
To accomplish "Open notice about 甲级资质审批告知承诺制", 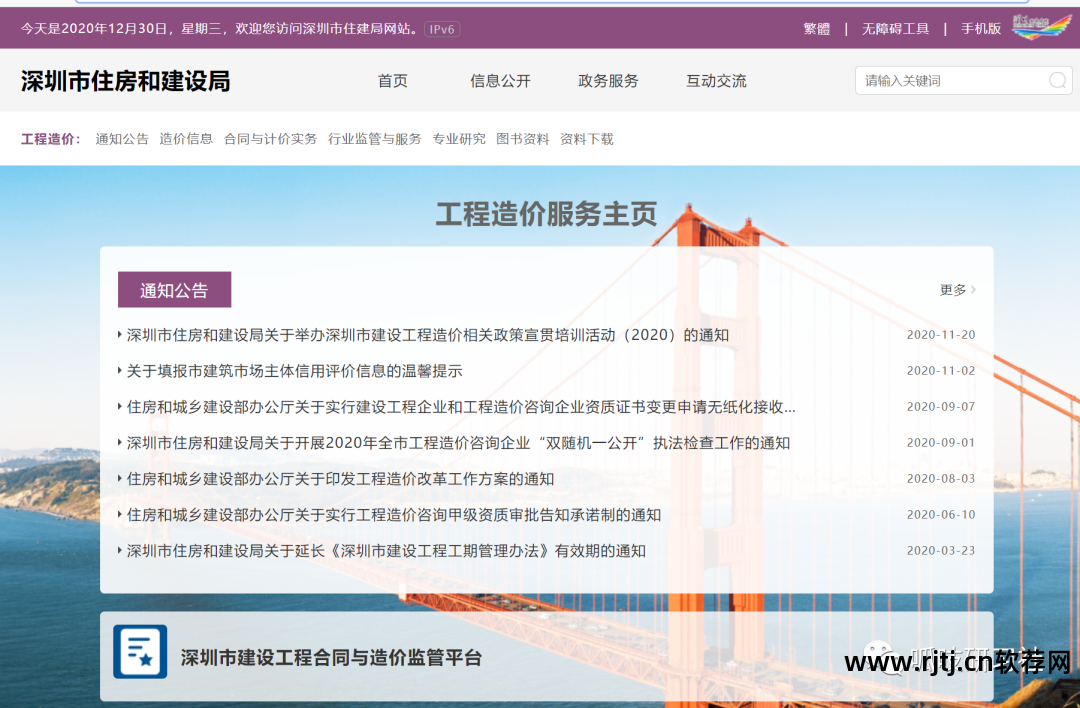I will [393, 515].
